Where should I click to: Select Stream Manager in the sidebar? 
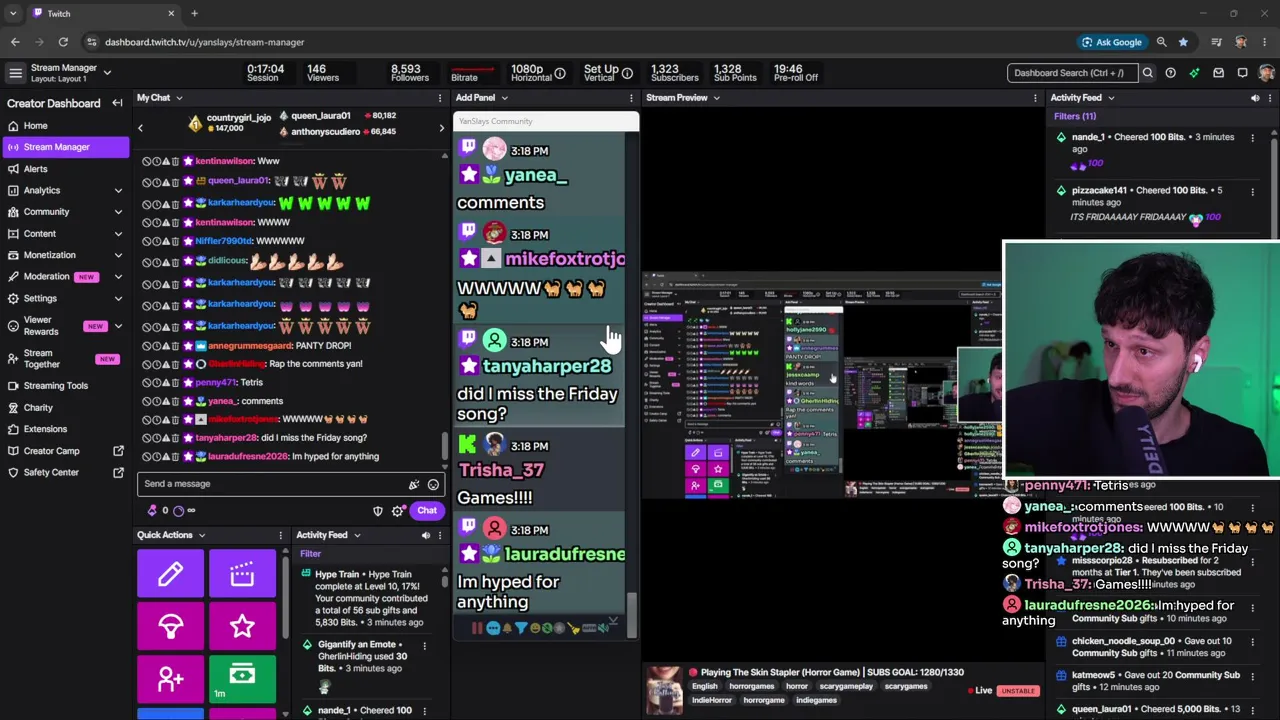point(65,147)
